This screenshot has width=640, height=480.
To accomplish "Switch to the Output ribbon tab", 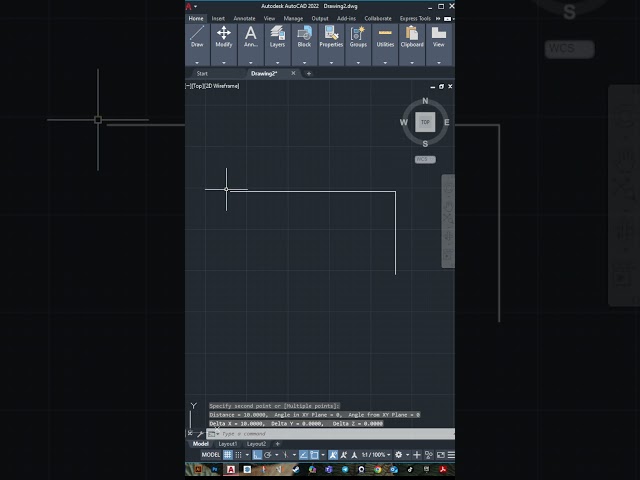I will point(320,18).
